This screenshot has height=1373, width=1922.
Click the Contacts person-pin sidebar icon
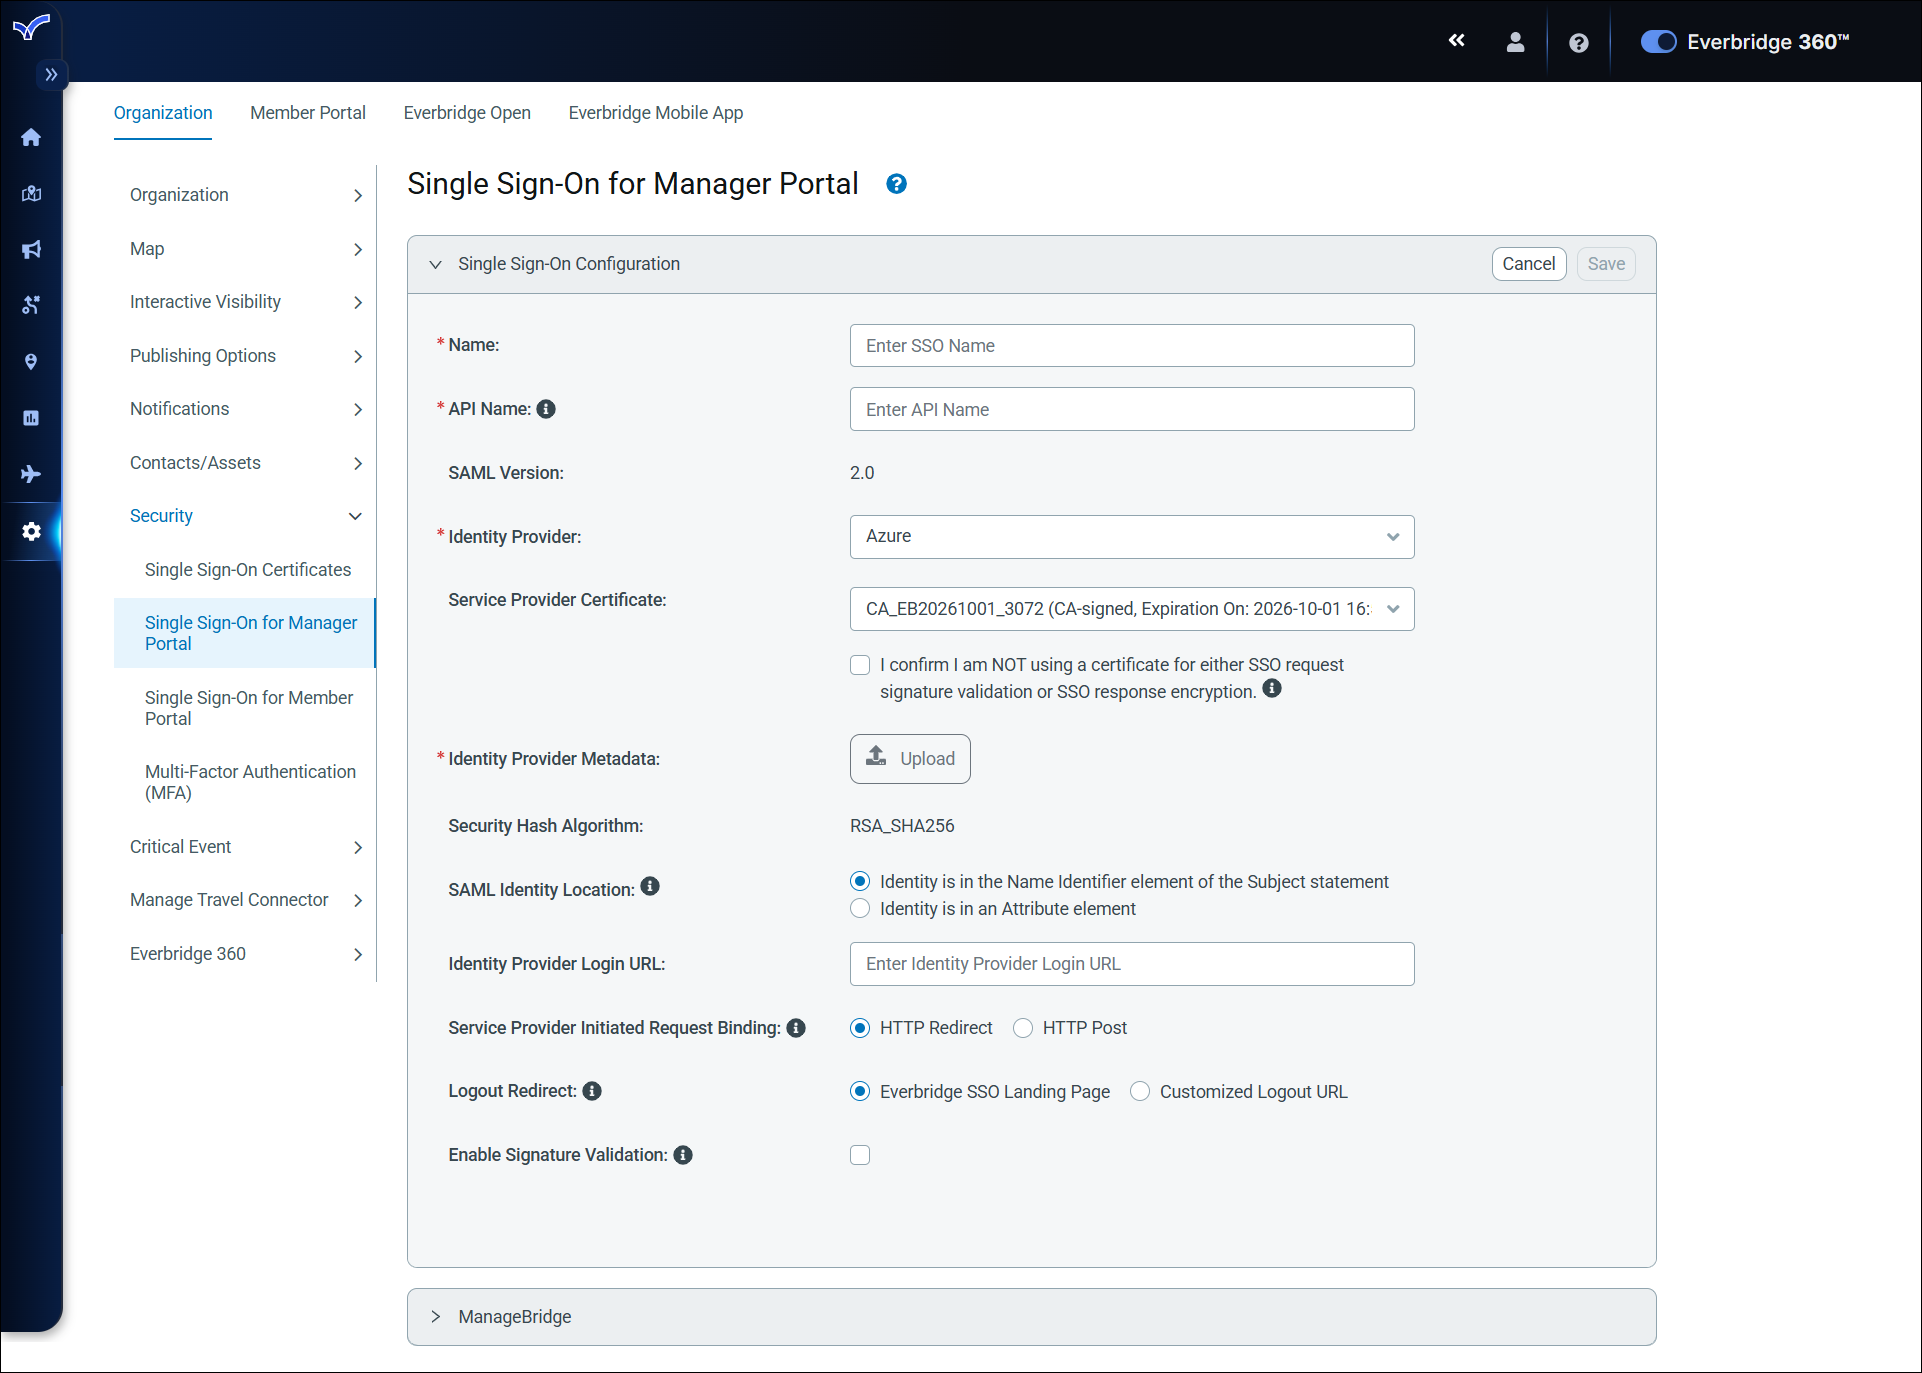coord(31,362)
